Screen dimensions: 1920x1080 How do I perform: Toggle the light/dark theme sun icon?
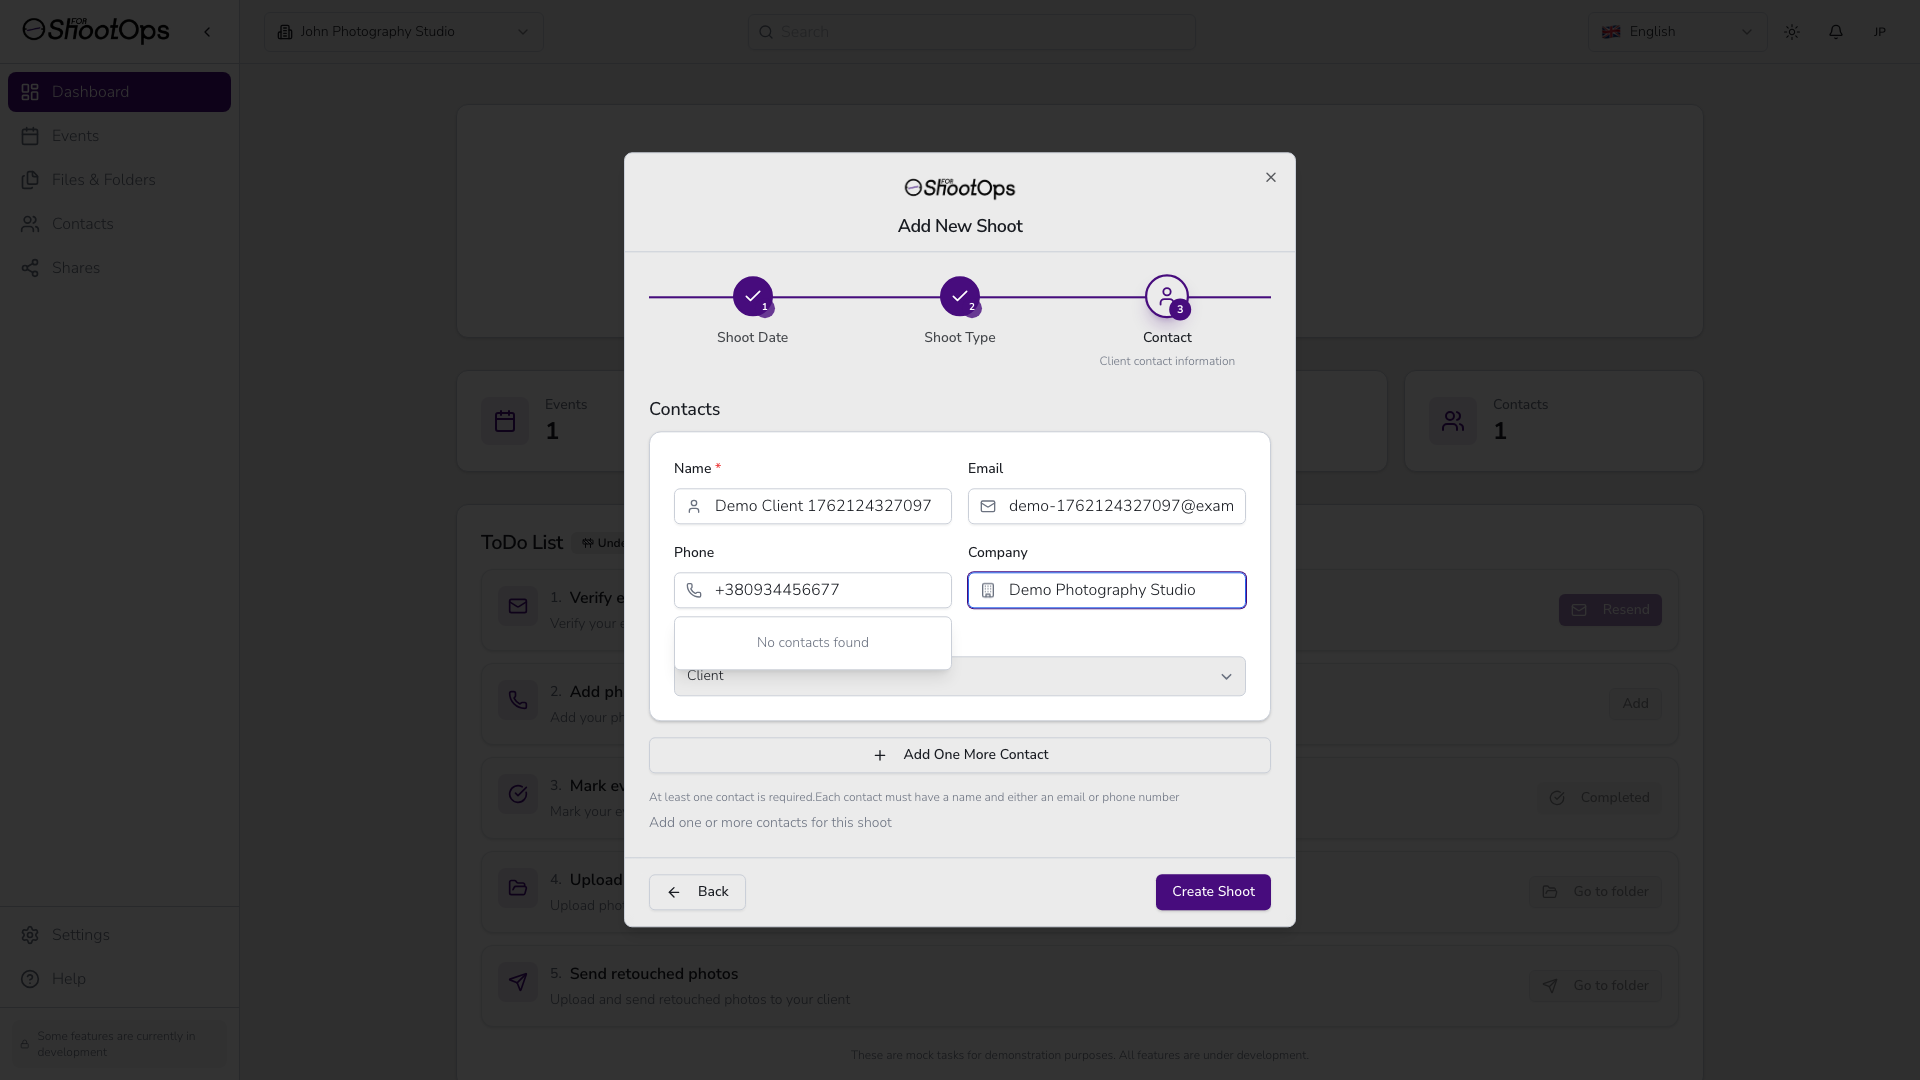click(1791, 32)
